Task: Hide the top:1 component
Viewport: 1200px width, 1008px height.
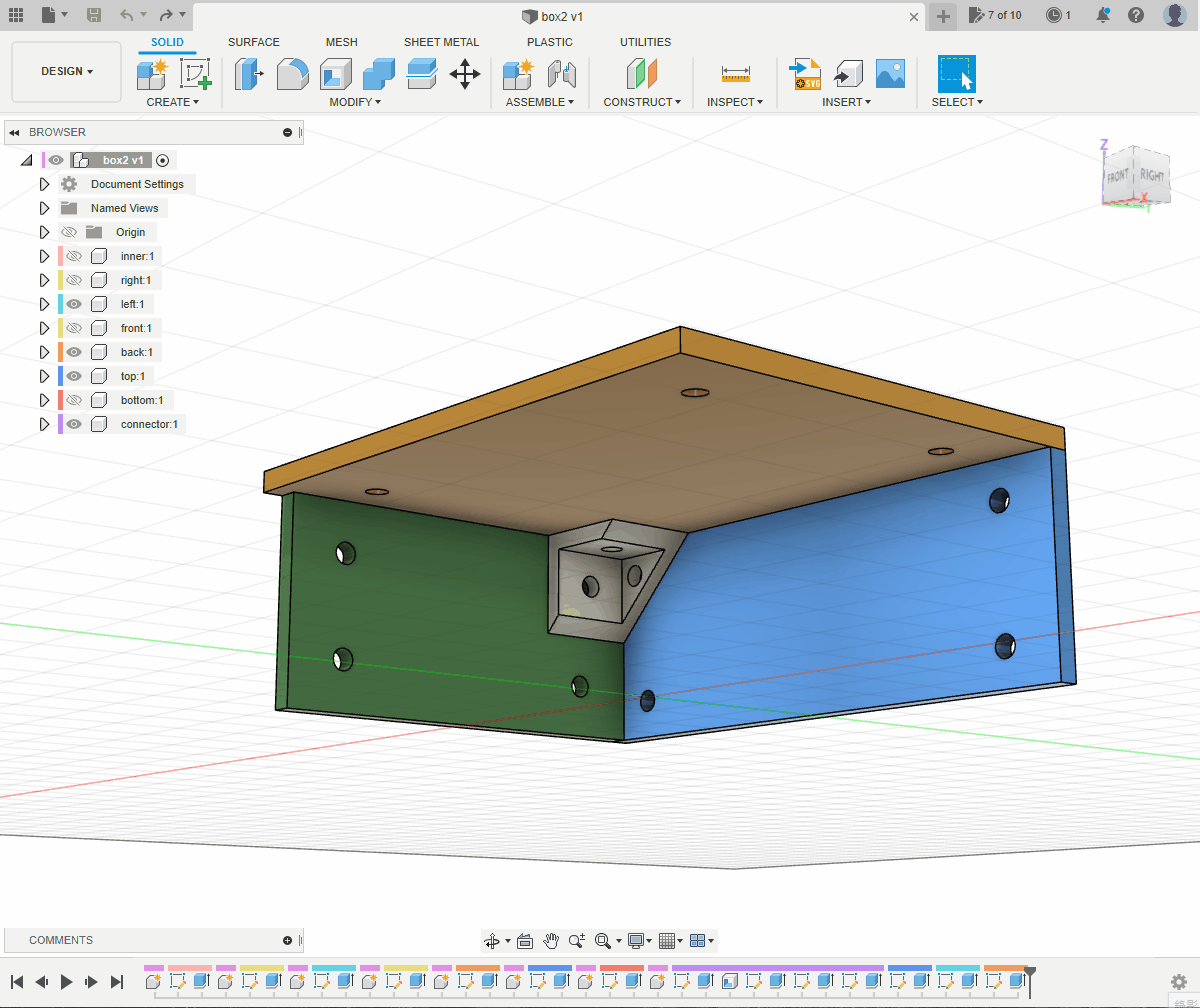Action: click(x=74, y=376)
